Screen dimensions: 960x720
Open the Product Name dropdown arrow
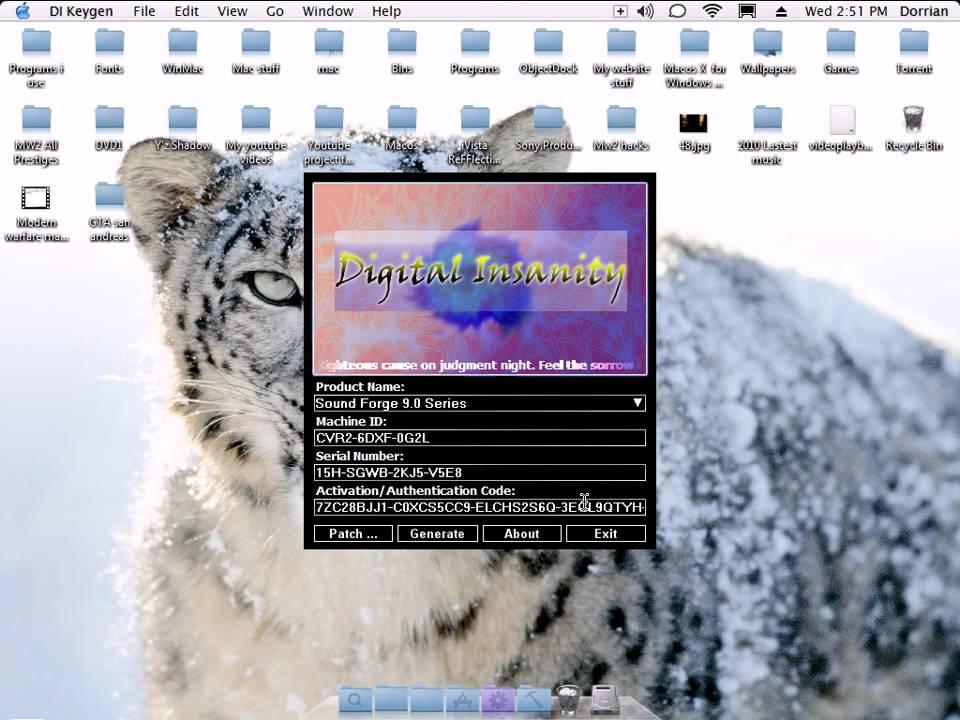637,403
